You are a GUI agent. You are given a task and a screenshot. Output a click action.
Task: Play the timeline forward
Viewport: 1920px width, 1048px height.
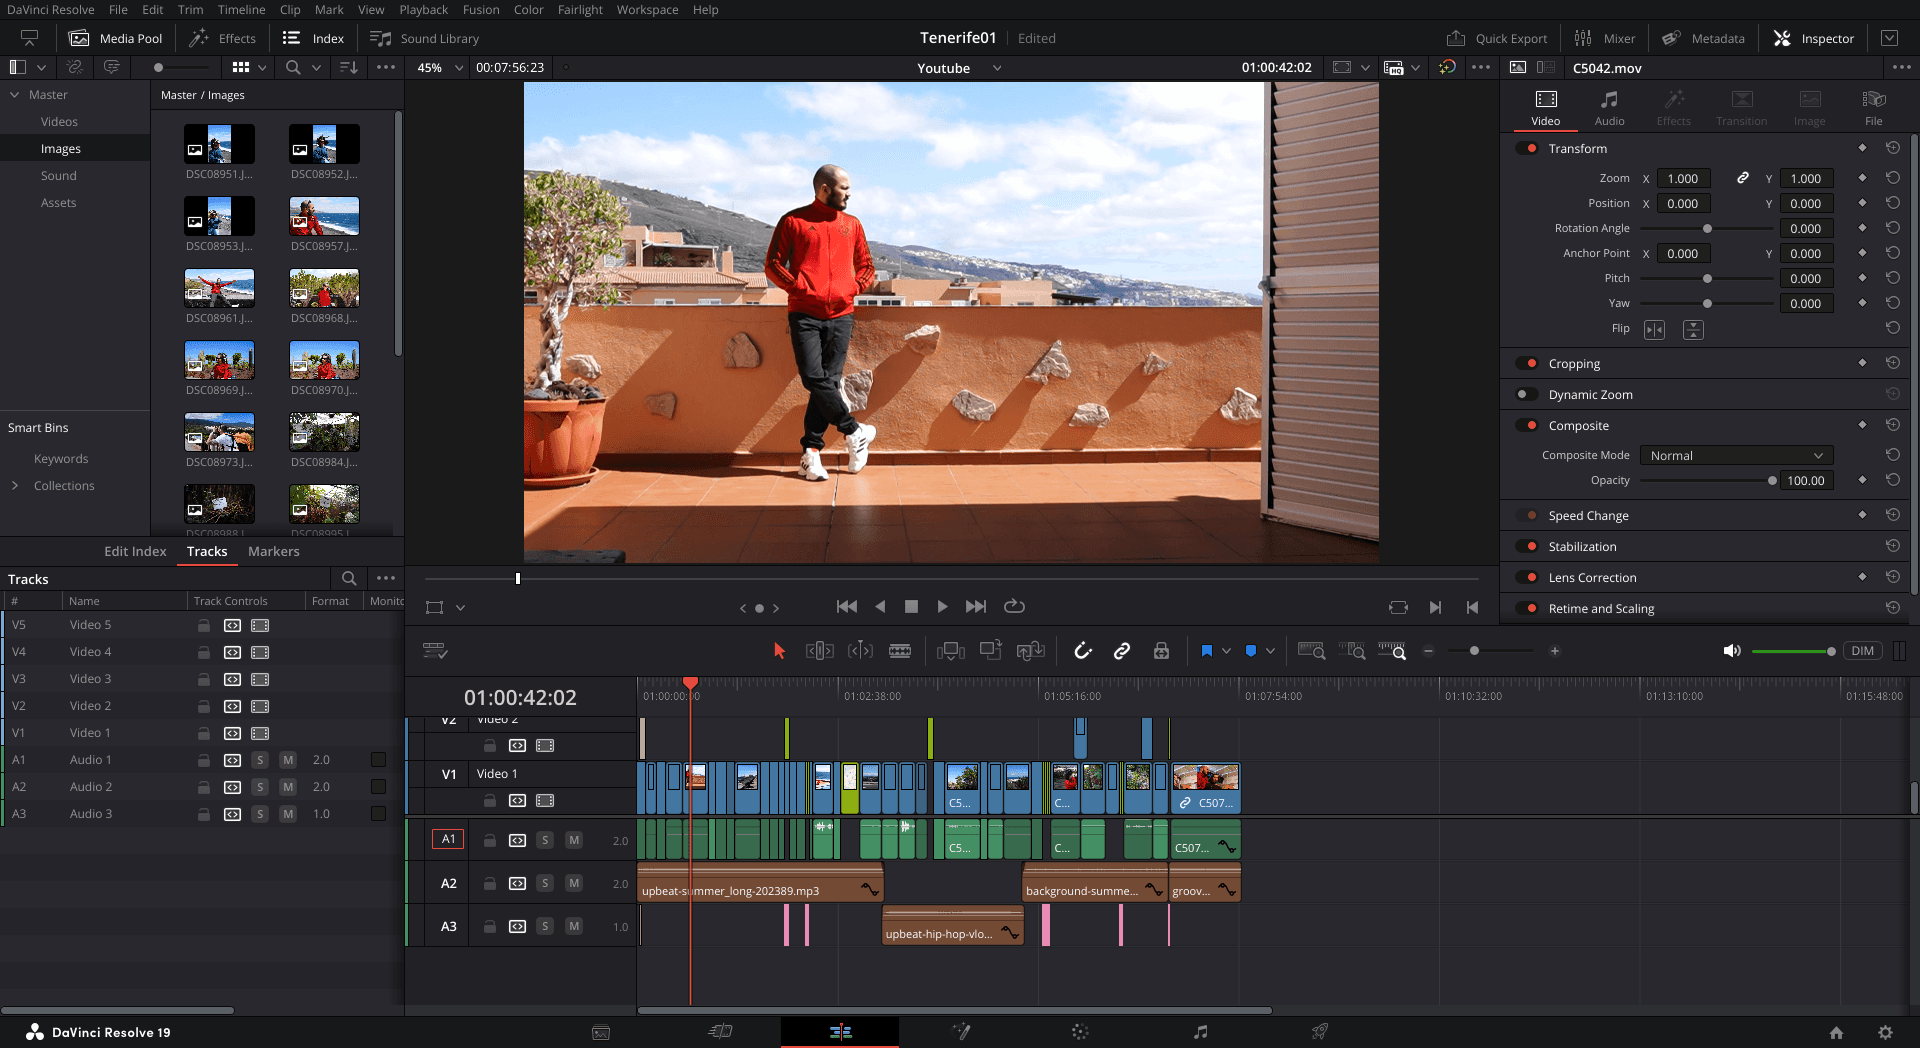point(942,607)
